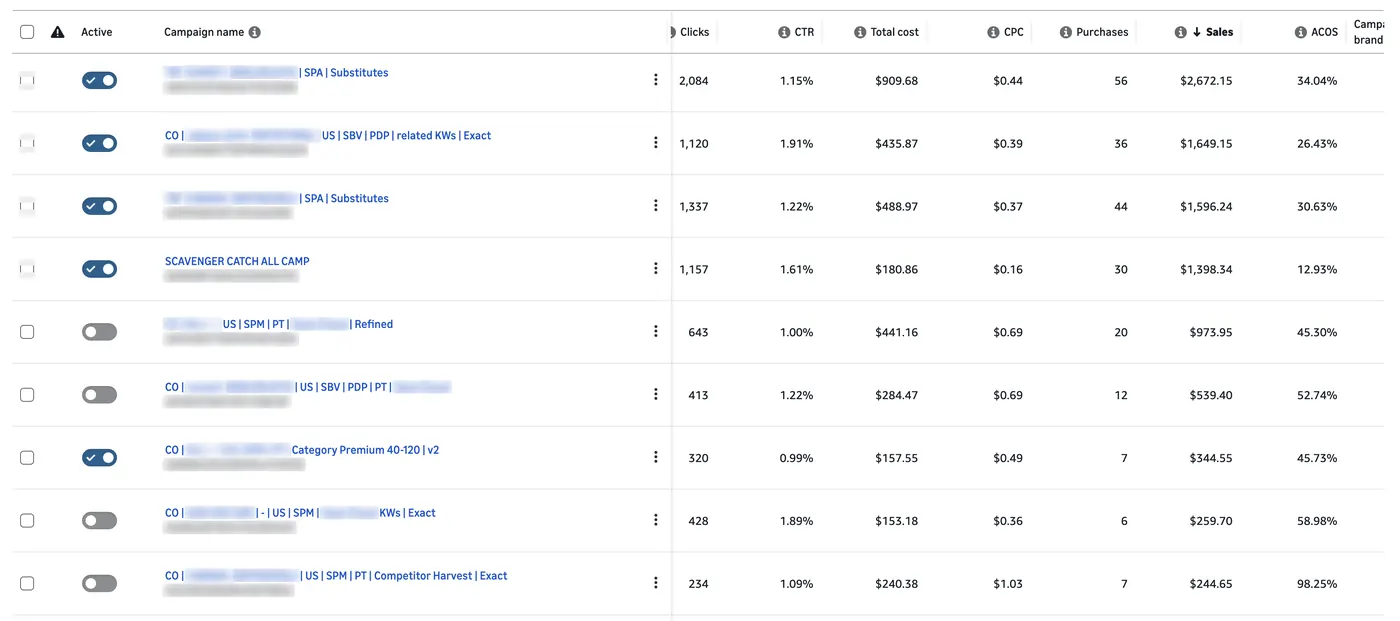1400x621 pixels.
Task: Open the three-dot menu for Competitor Harvest campaign
Action: coord(656,583)
